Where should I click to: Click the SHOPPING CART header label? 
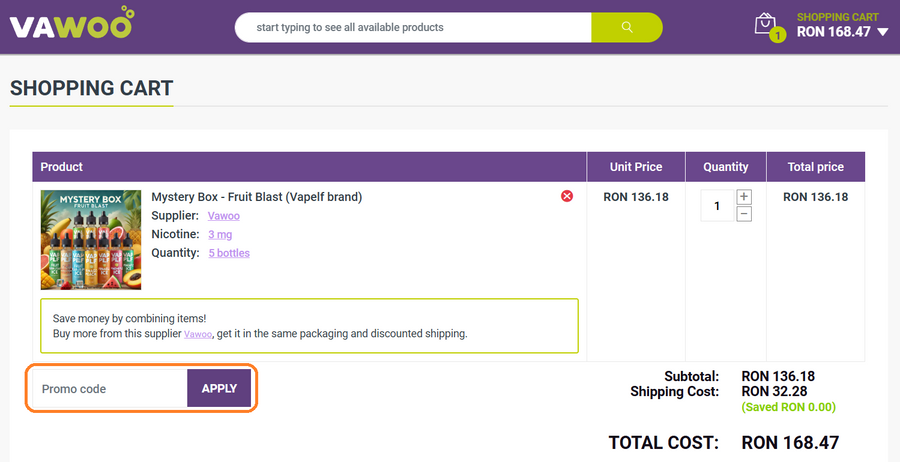[837, 17]
